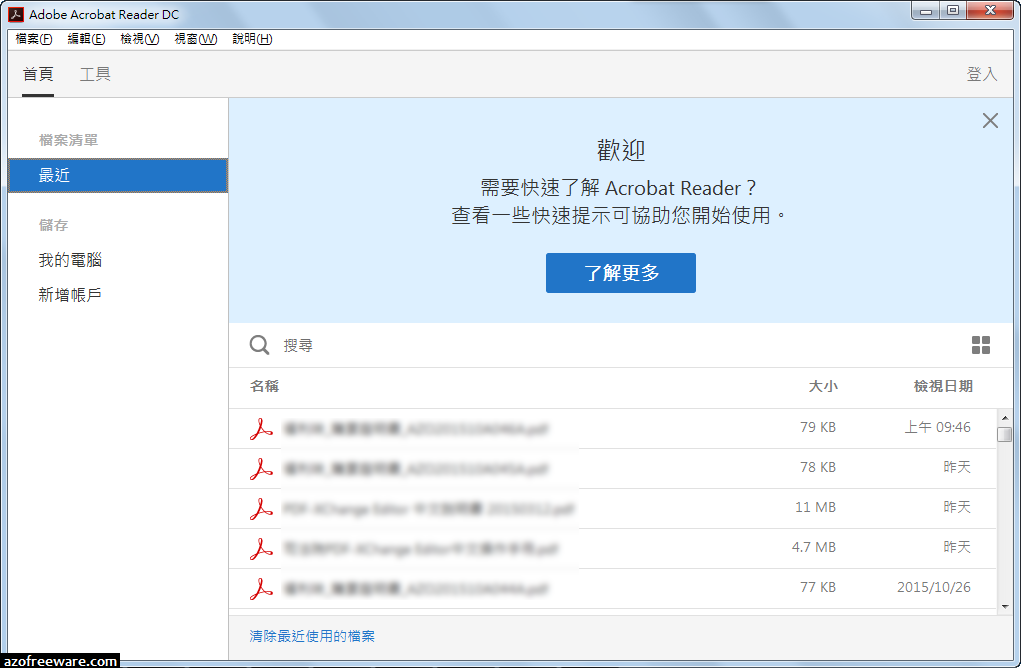Click PDF icon of the 78 KB file
Image resolution: width=1021 pixels, height=668 pixels.
261,469
